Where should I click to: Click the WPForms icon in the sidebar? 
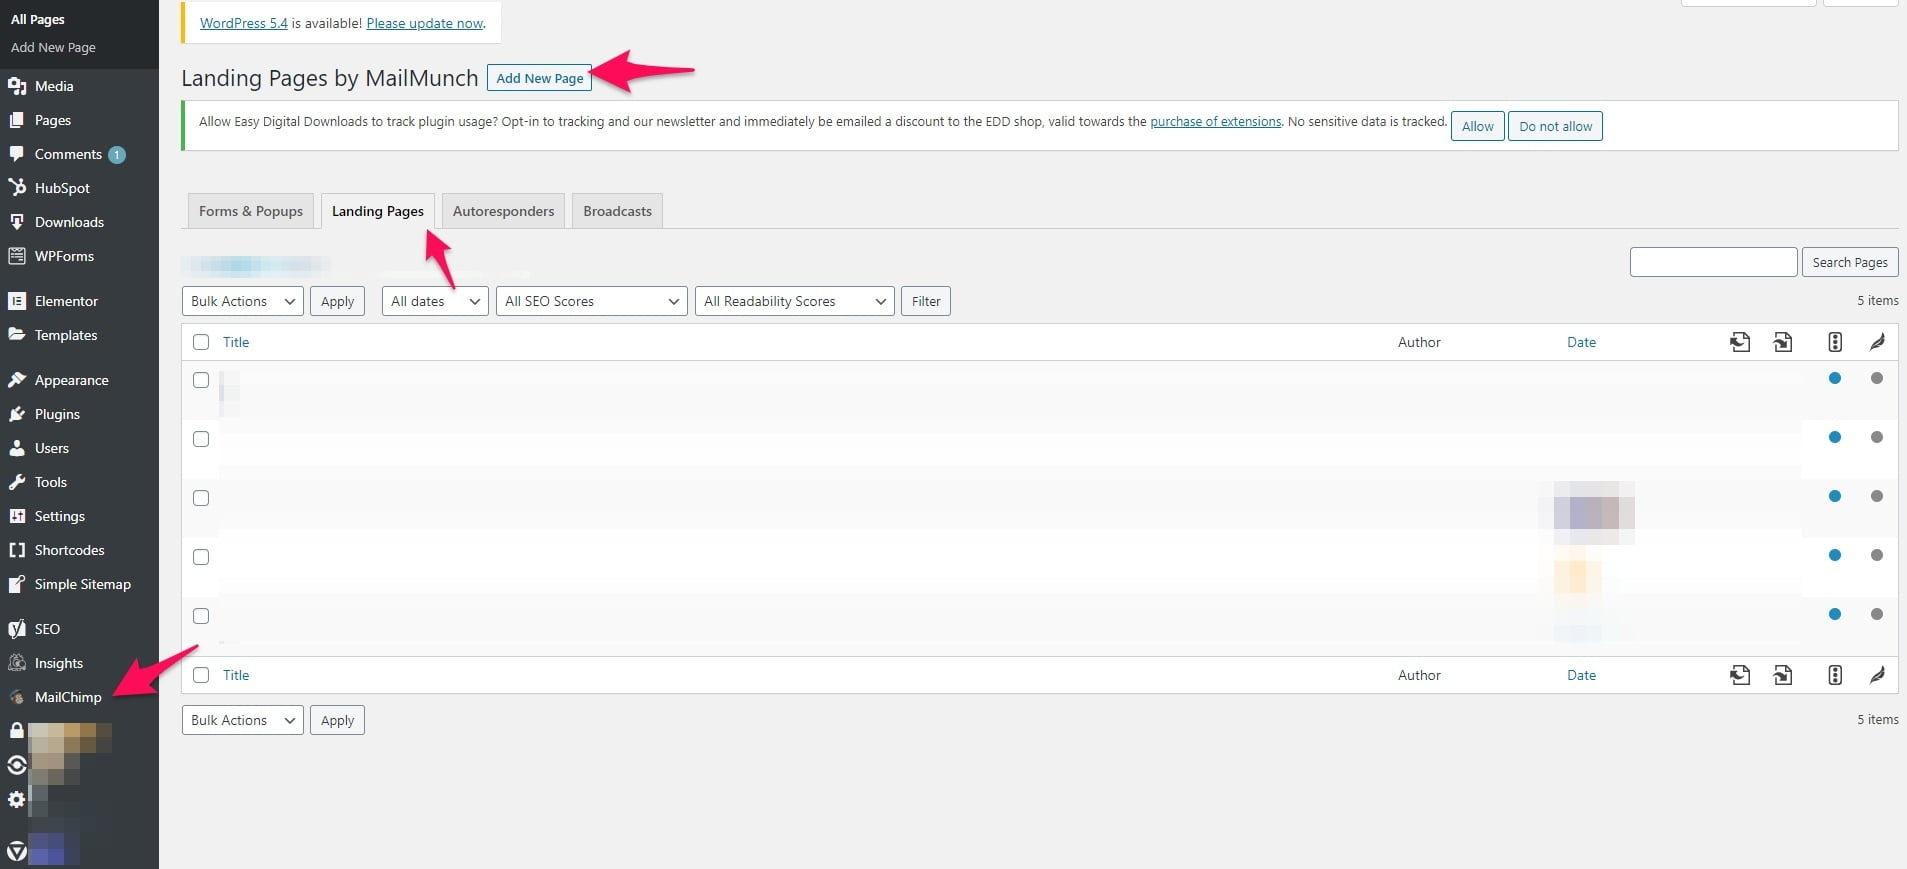click(x=17, y=256)
